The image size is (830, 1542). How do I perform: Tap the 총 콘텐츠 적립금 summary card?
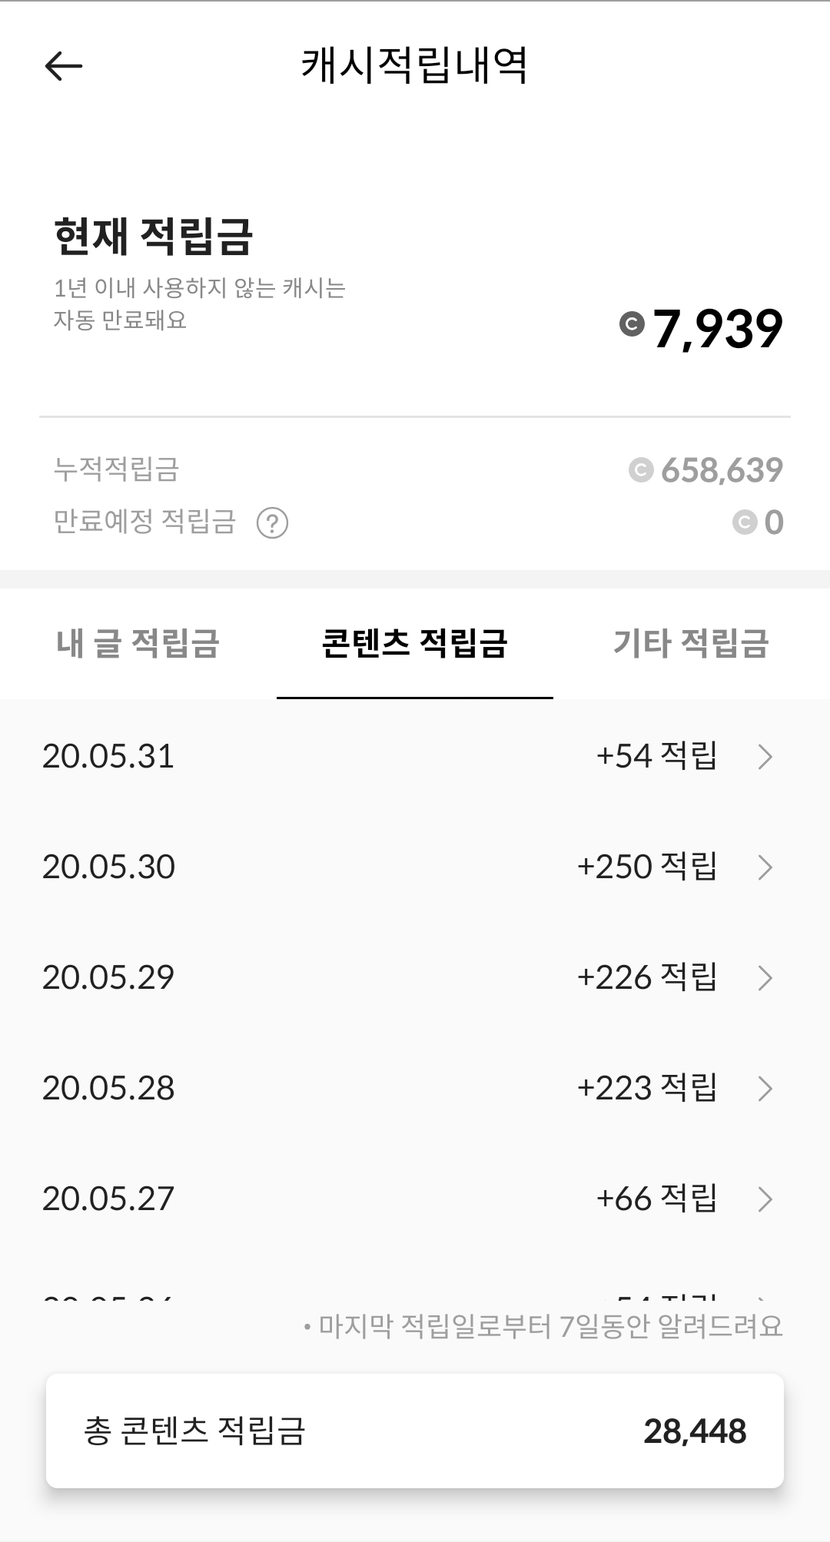414,1431
